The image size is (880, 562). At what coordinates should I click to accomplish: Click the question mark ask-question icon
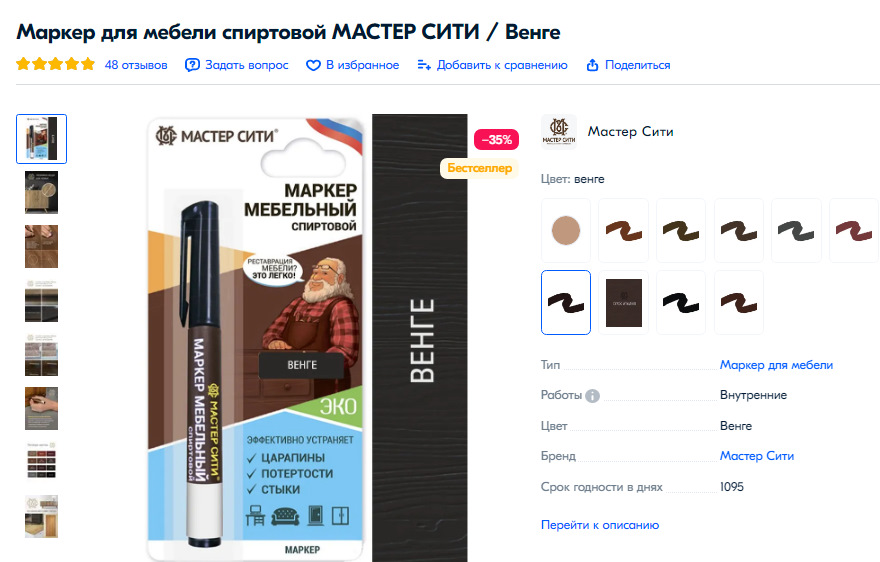coord(192,65)
